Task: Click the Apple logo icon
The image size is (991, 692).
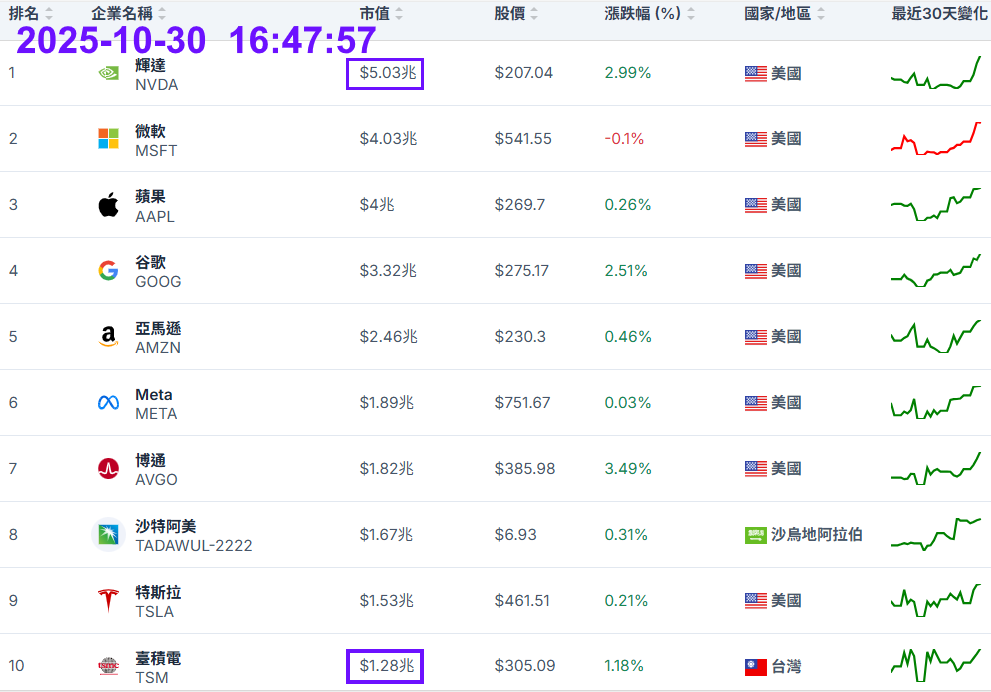Action: (108, 205)
